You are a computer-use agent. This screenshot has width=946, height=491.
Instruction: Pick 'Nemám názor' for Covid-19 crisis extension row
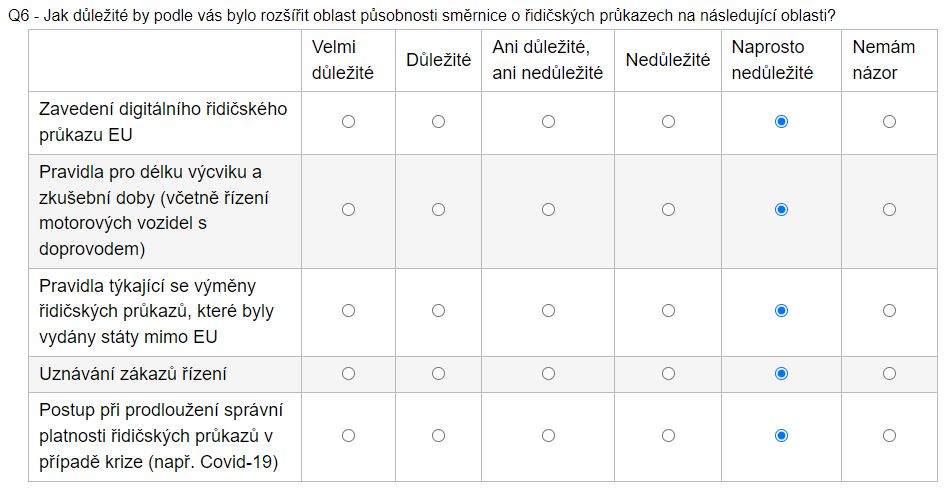coord(889,436)
